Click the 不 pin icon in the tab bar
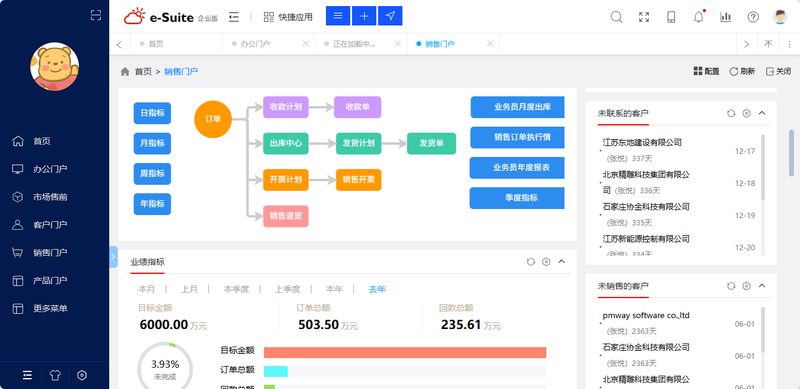 (x=768, y=44)
